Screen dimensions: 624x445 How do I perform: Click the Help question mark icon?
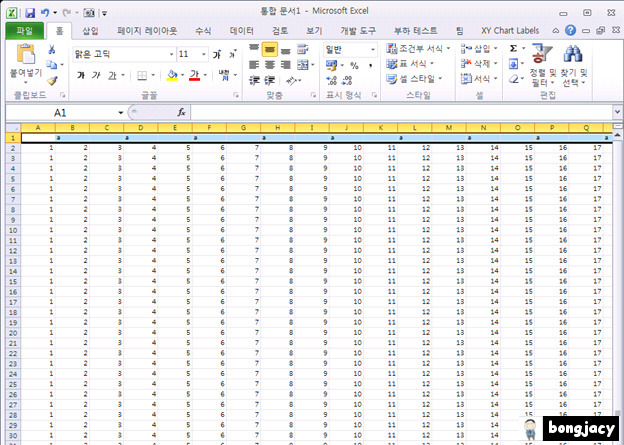pyautogui.click(x=570, y=30)
